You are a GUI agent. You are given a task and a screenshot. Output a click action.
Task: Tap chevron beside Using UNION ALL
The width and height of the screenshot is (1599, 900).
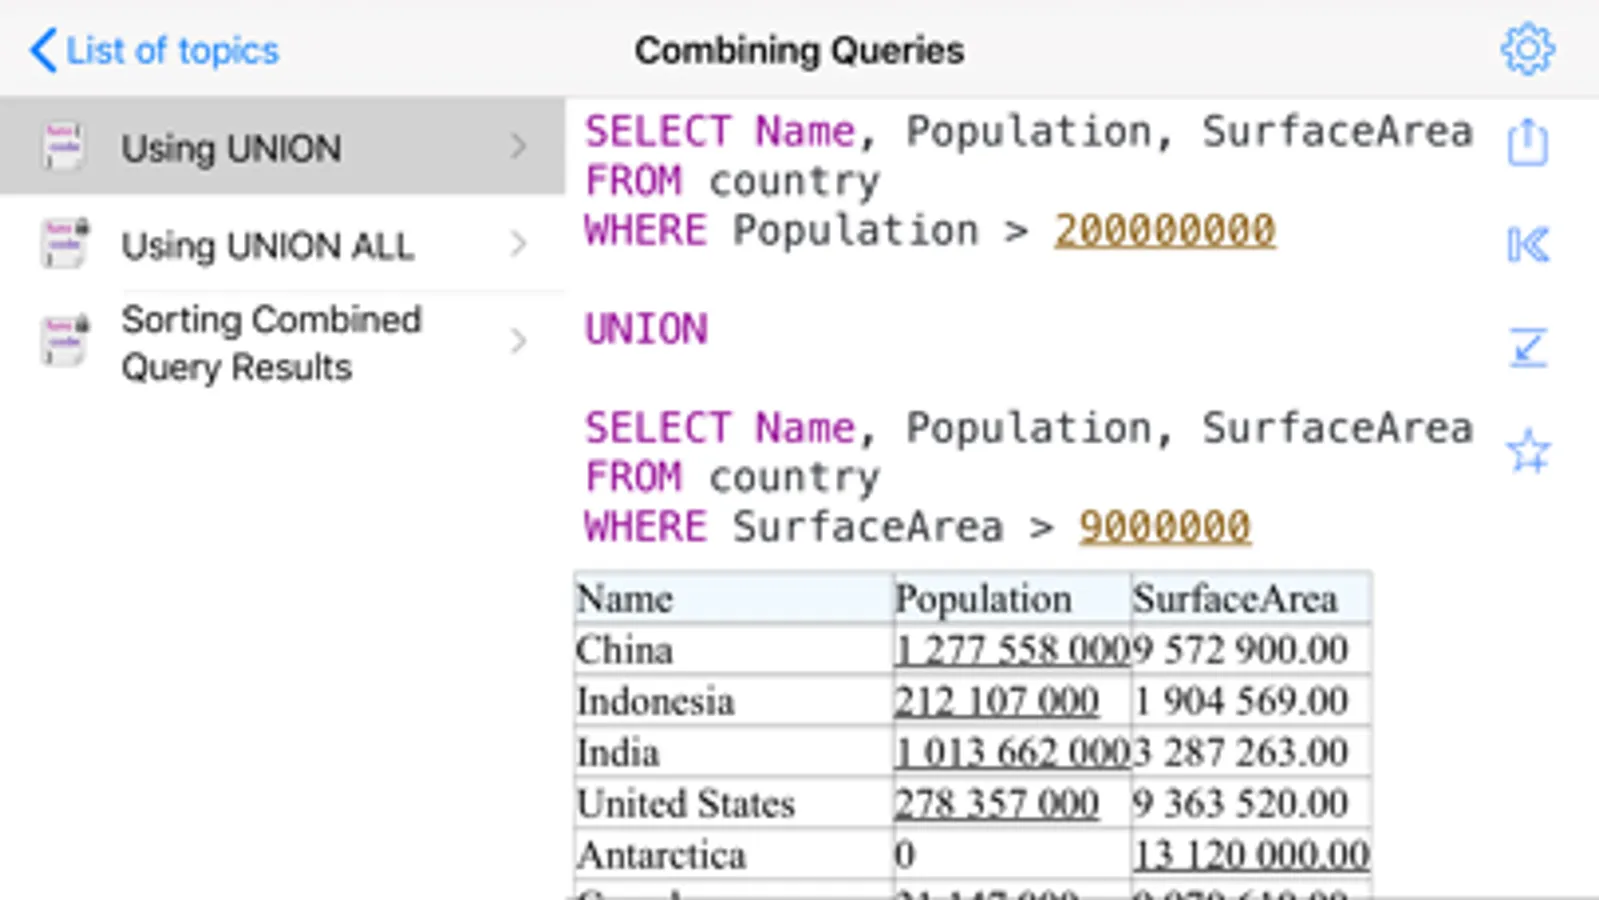pyautogui.click(x=518, y=243)
